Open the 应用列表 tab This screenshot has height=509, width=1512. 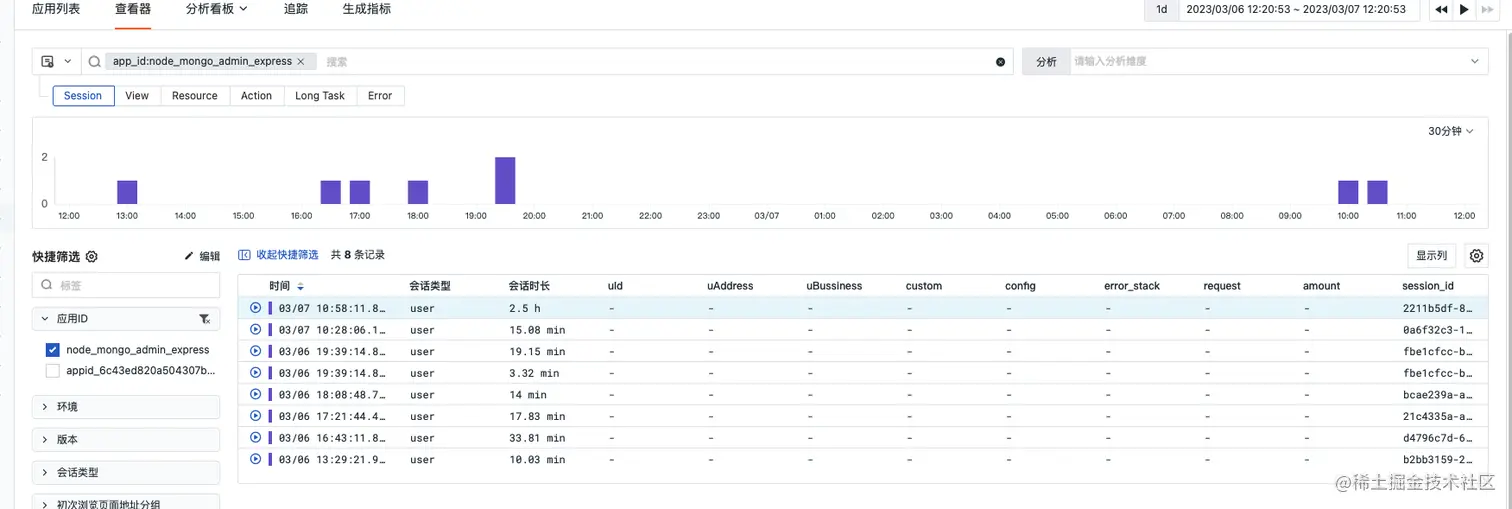[56, 9]
